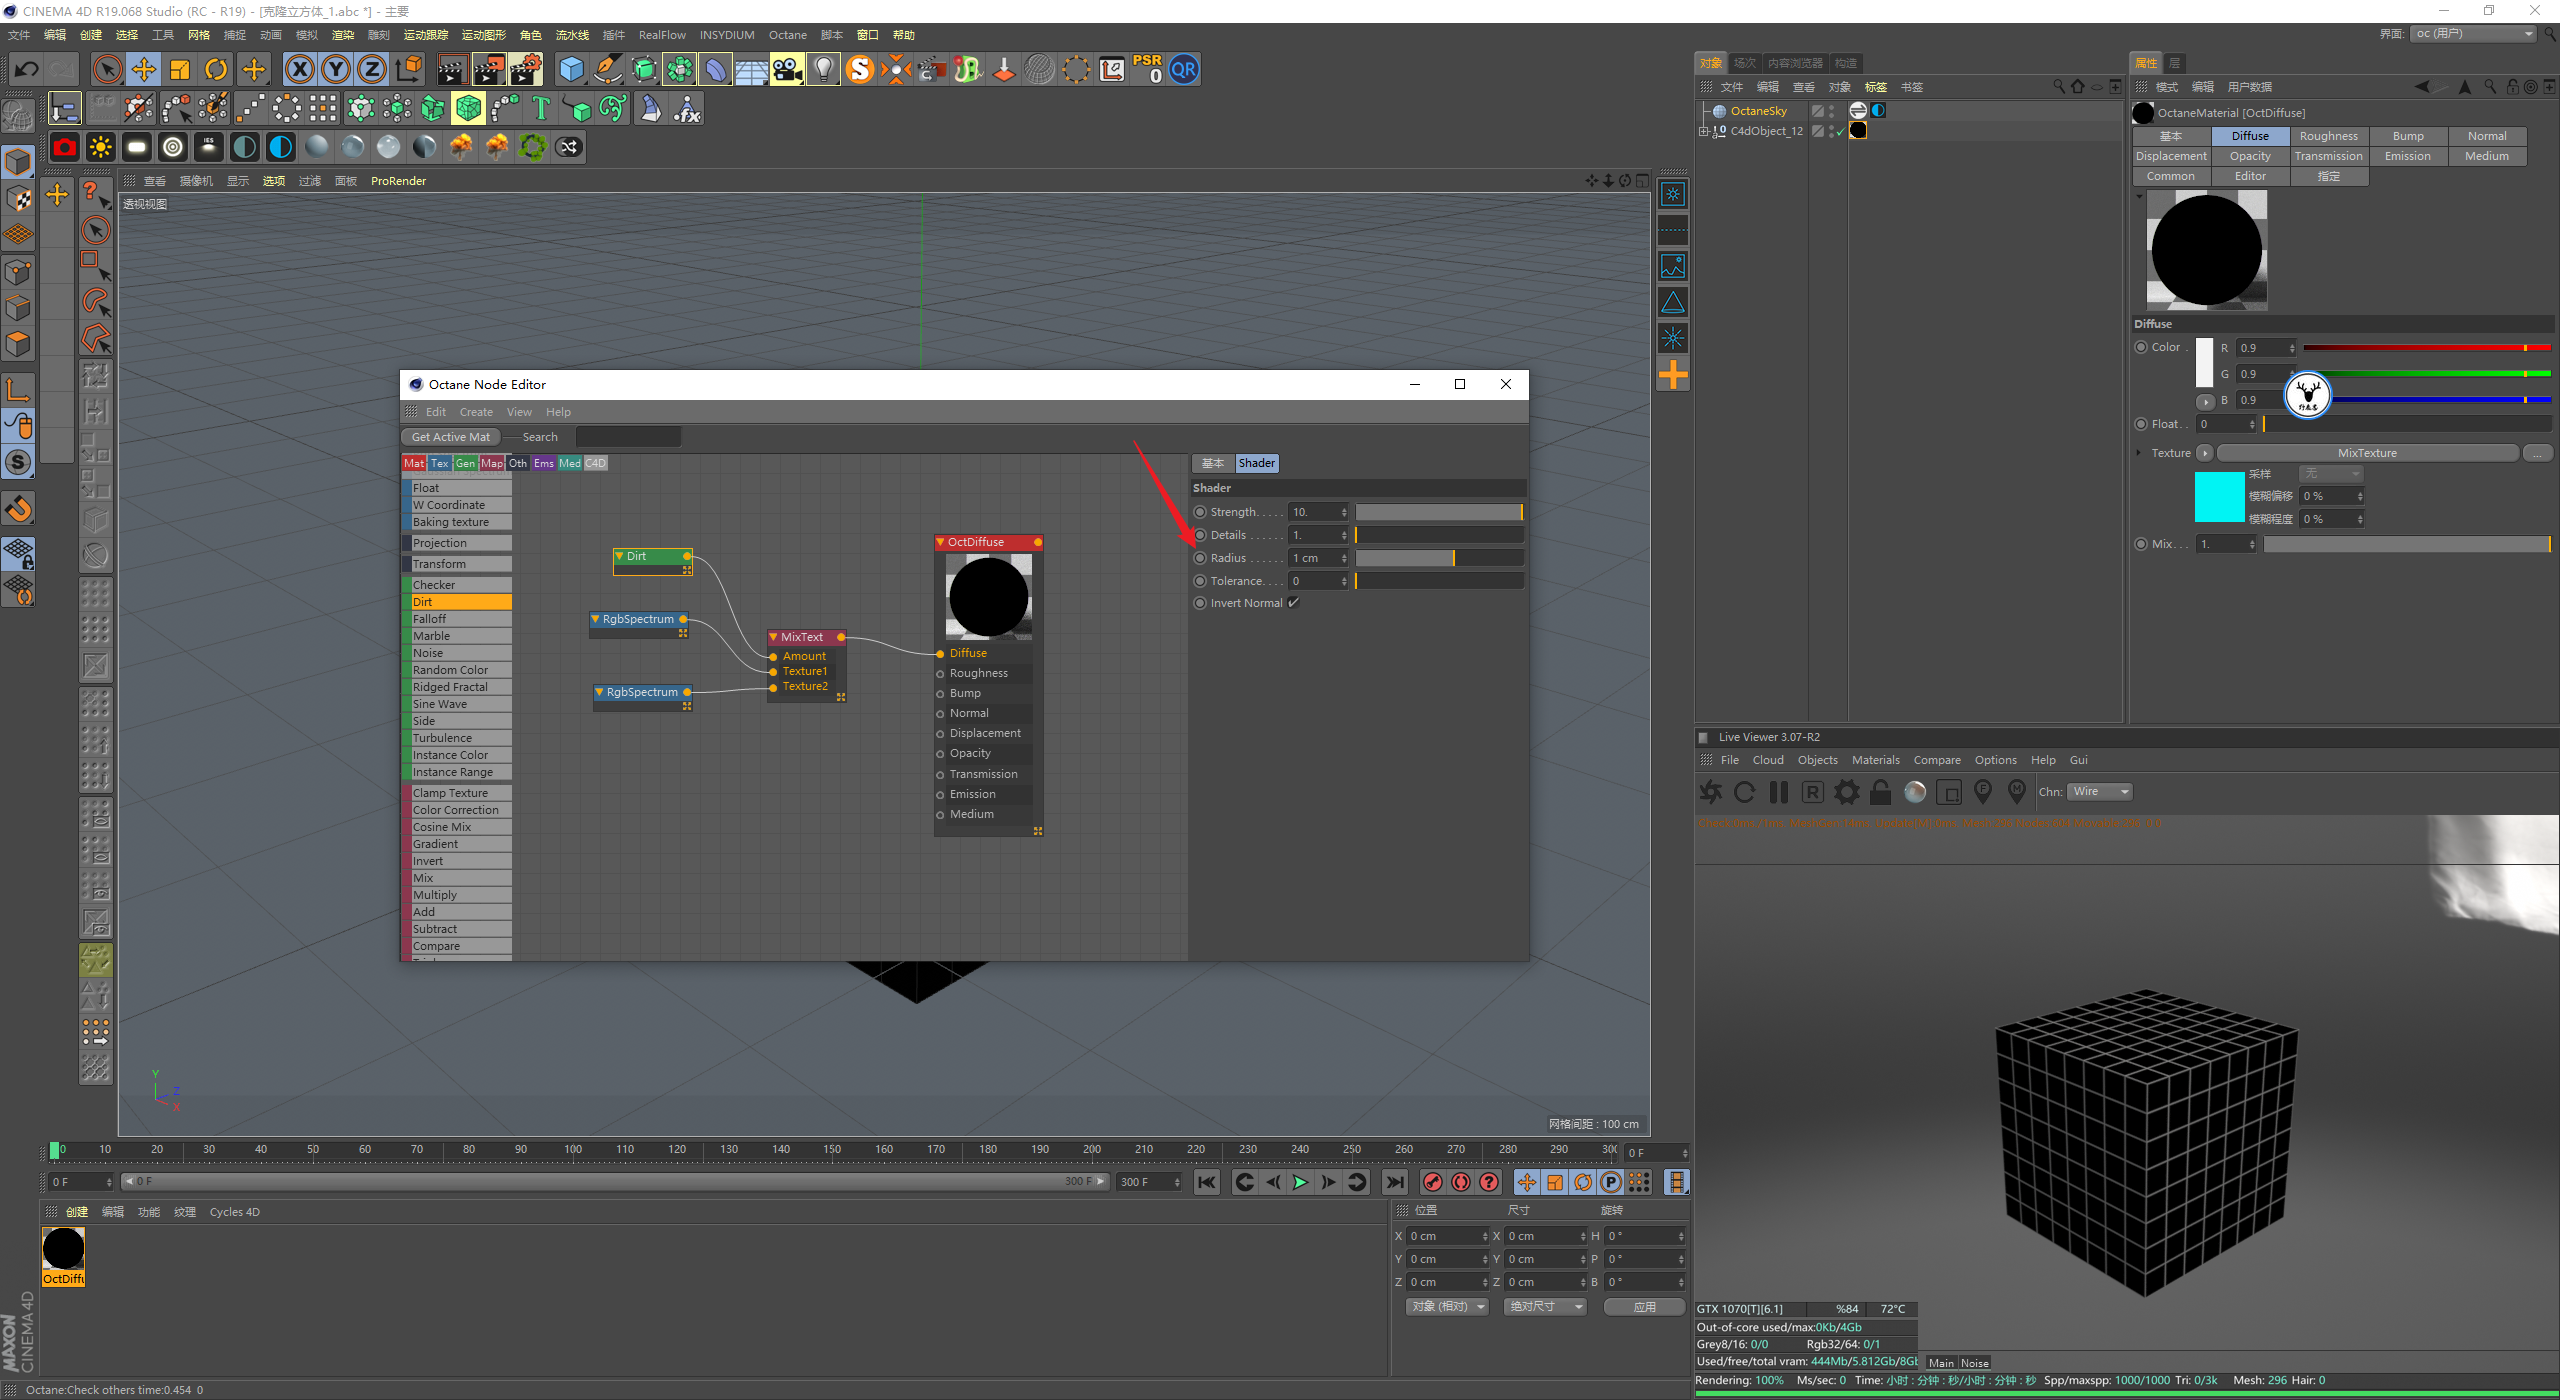Open Live Viewer settings gear
Screen dimensions: 2560x1400
click(x=1846, y=792)
